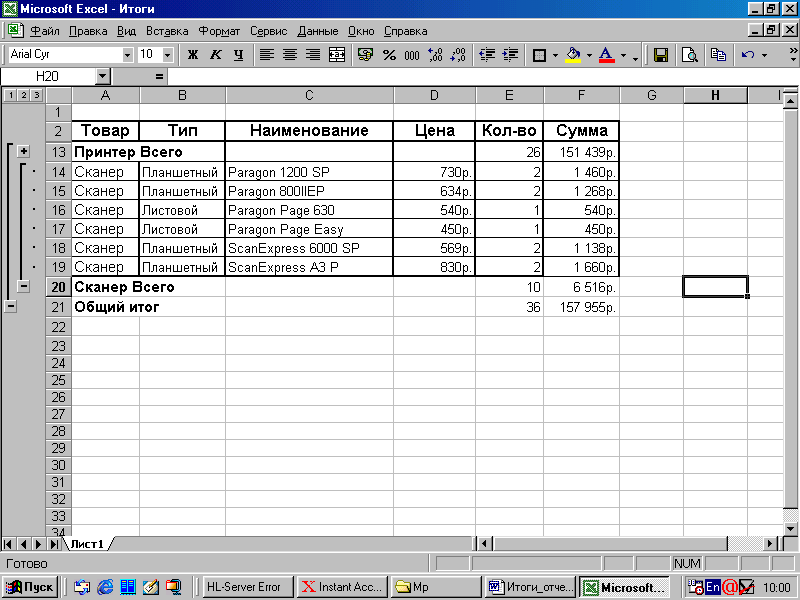Viewport: 800px width, 600px height.
Task: Click vertical scrollbar down arrow
Action: click(790, 529)
